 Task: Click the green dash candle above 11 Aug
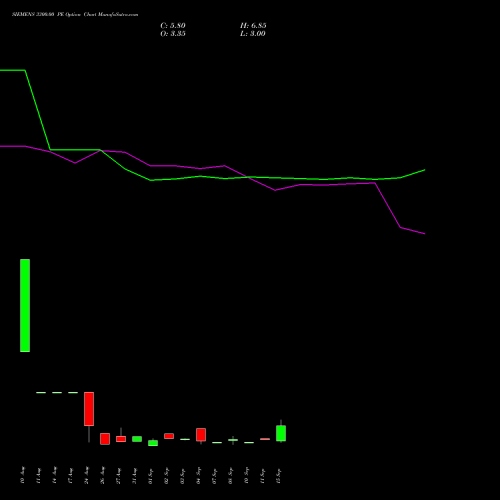click(41, 393)
